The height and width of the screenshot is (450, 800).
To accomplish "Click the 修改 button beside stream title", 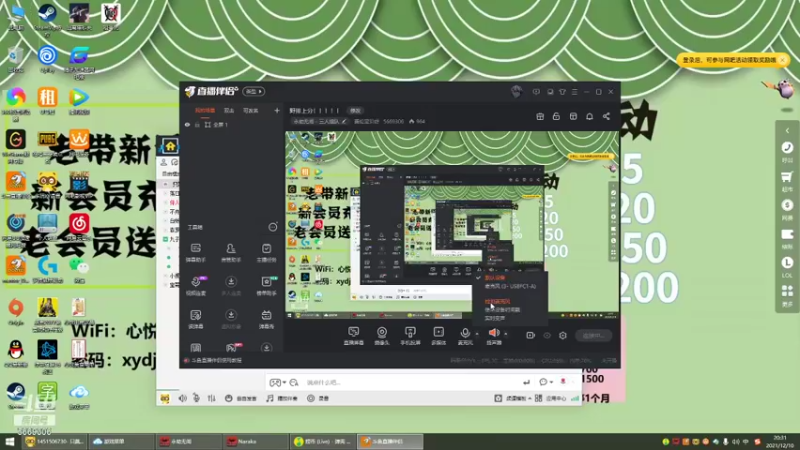I will tap(355, 110).
